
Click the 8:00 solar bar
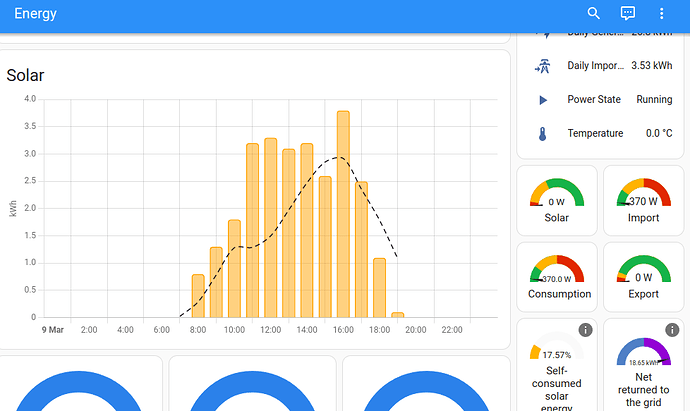(198, 296)
